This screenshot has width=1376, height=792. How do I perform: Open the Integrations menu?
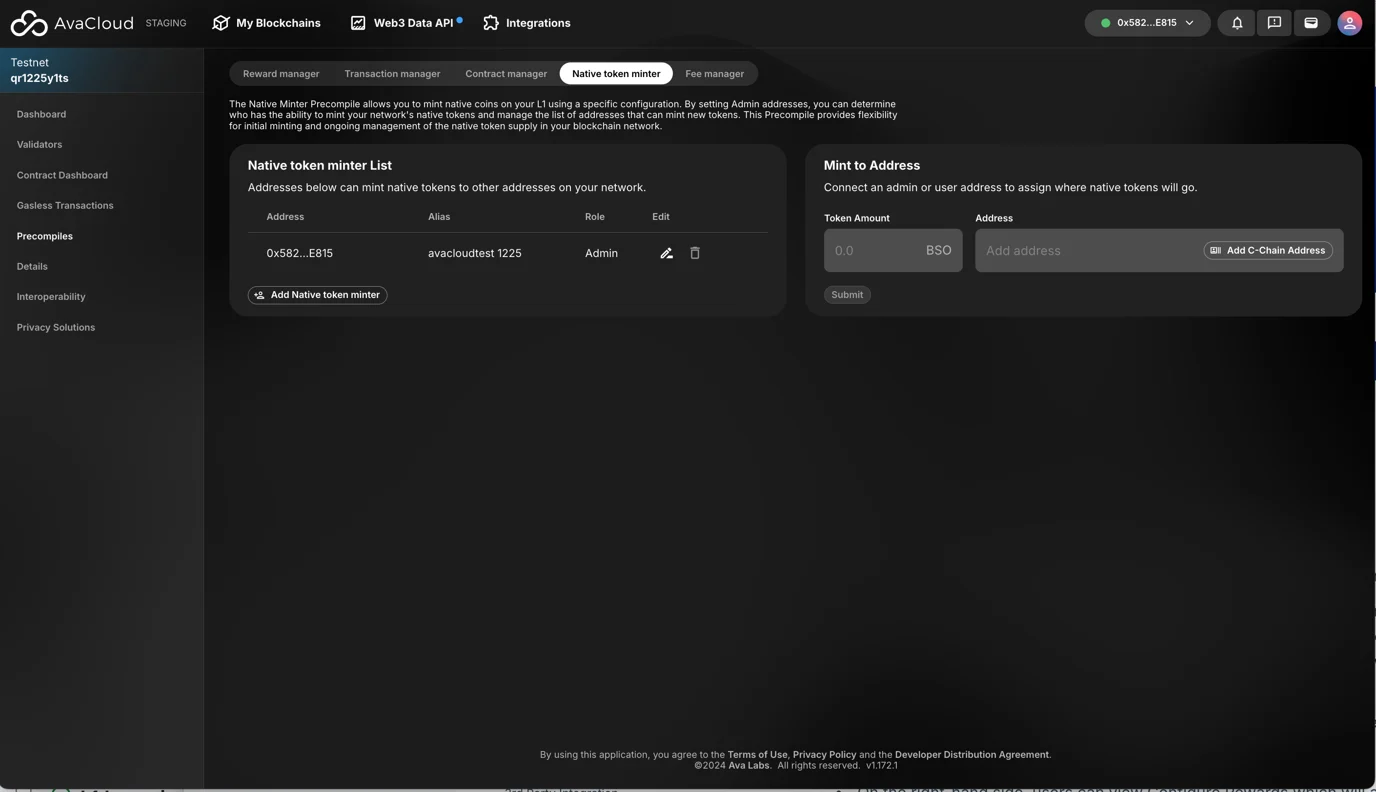pyautogui.click(x=527, y=23)
